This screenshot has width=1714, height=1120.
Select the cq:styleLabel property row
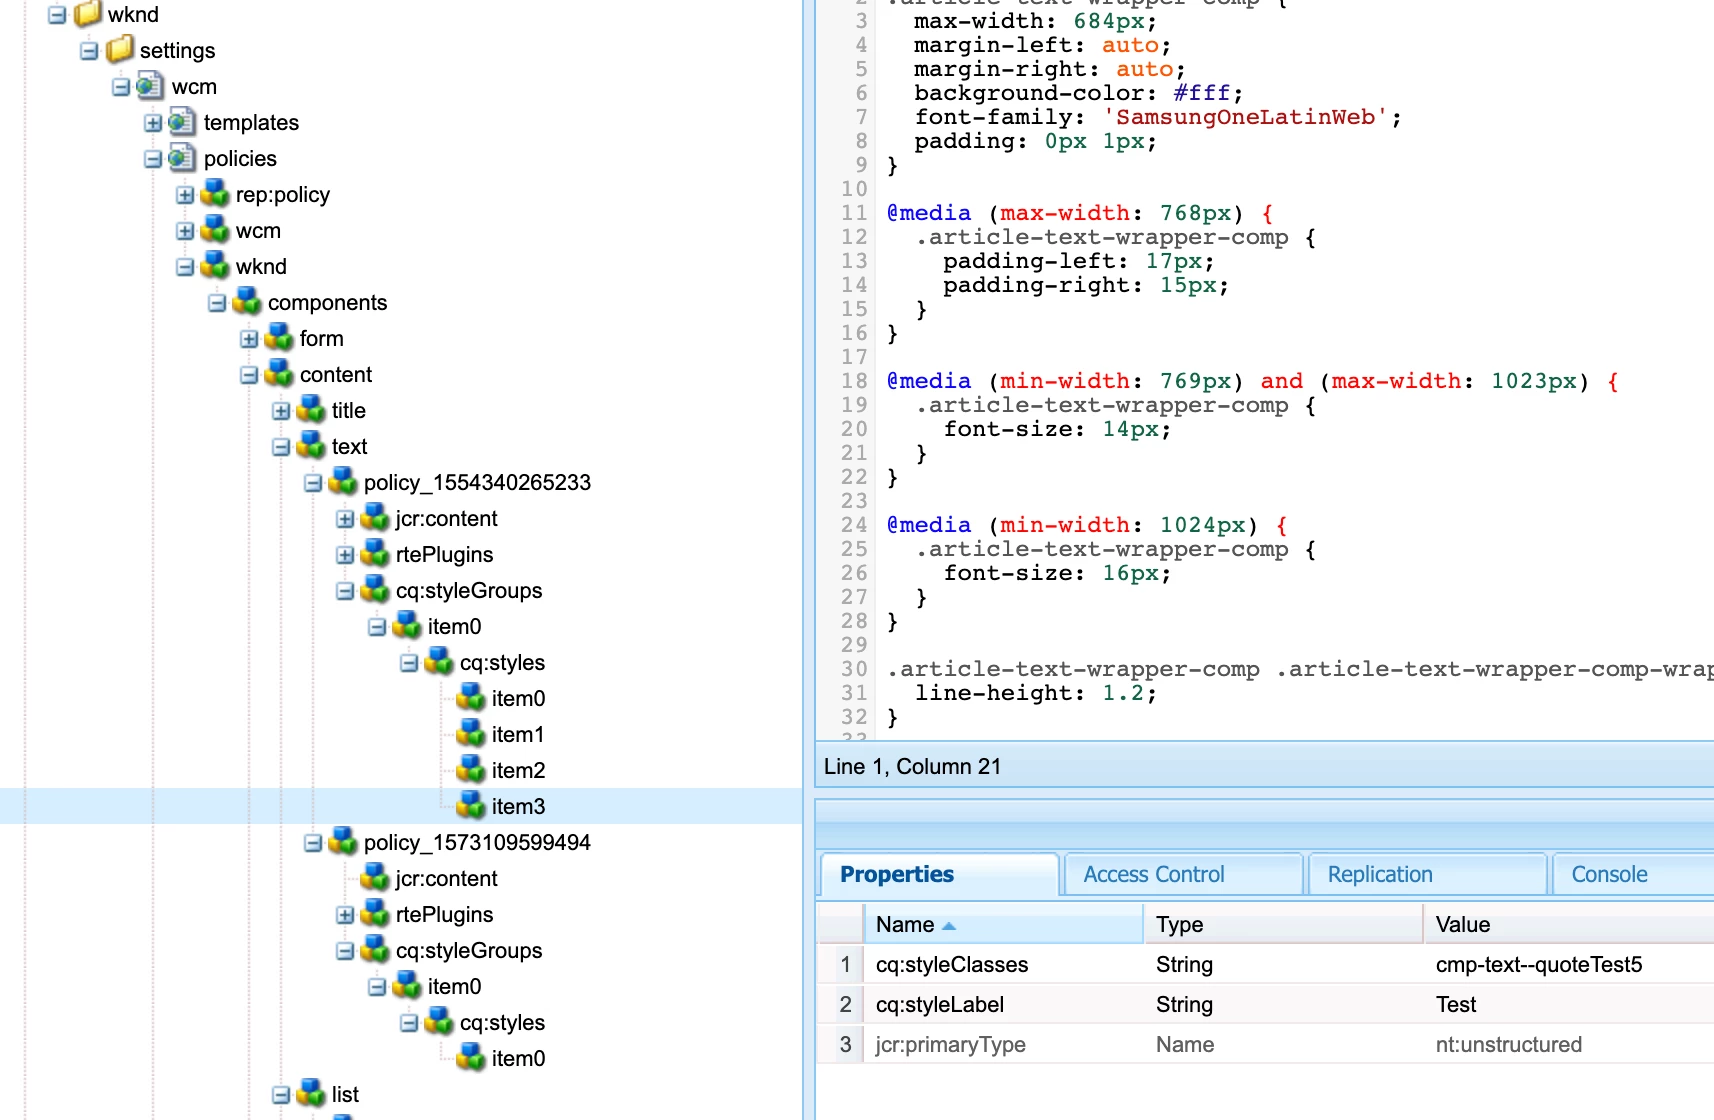[1265, 1004]
